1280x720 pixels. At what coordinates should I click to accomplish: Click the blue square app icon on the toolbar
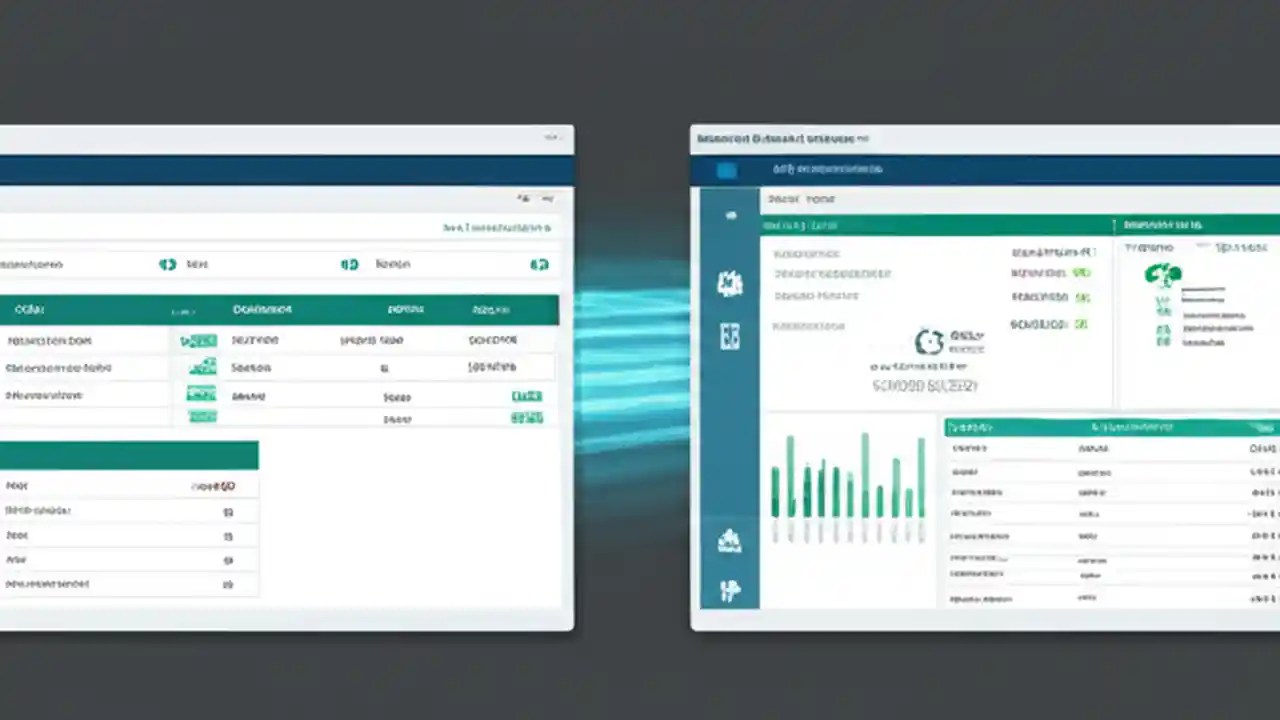point(727,169)
